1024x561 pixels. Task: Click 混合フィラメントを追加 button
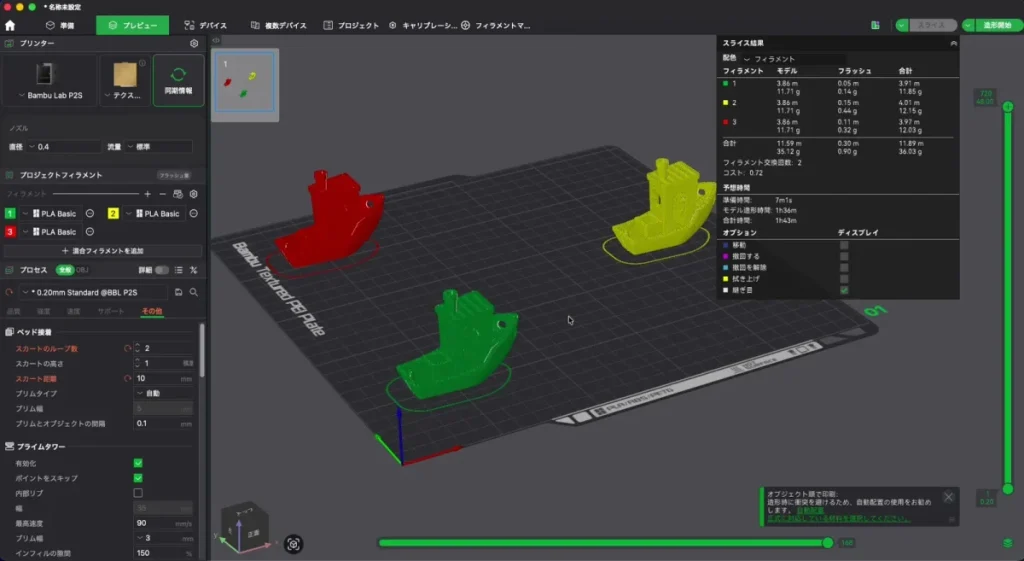[x=103, y=251]
